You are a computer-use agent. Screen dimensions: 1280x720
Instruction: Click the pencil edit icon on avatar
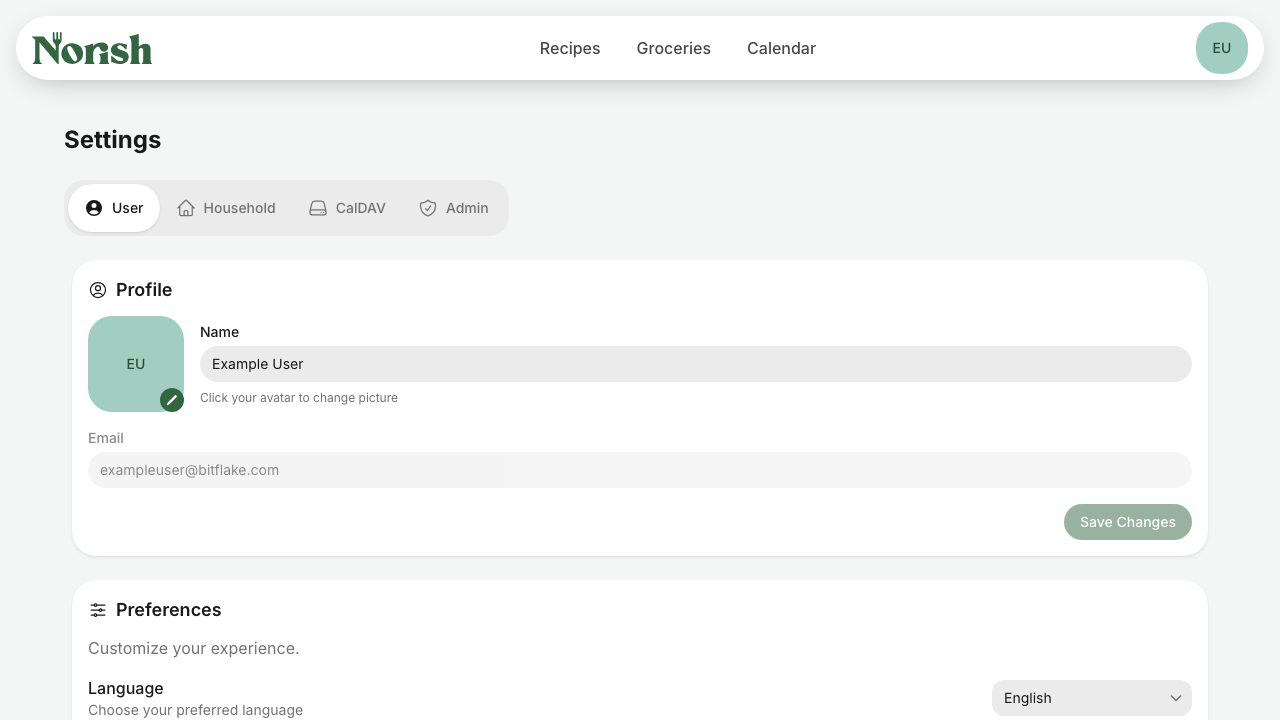coord(172,400)
